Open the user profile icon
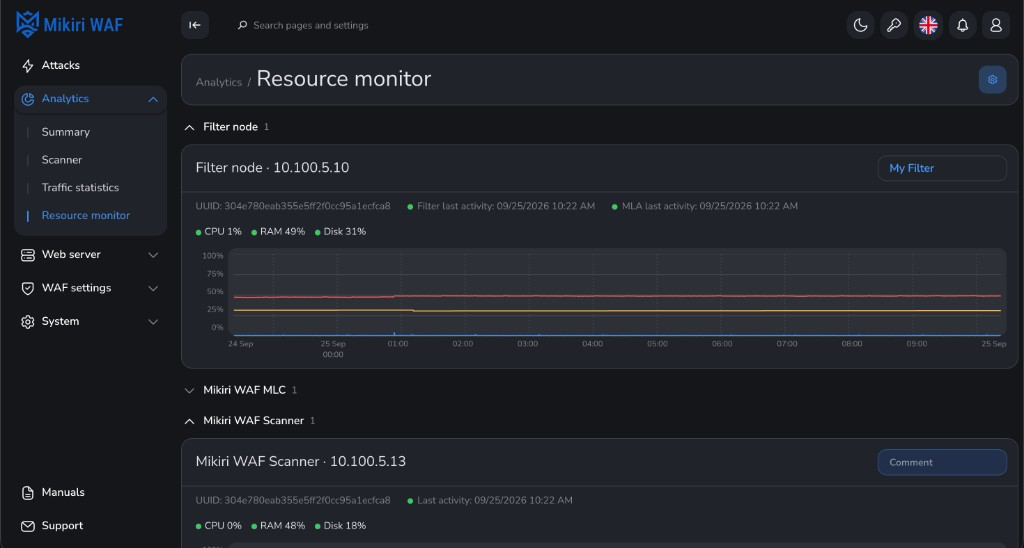Screen dimensions: 1024x548 [996, 25]
